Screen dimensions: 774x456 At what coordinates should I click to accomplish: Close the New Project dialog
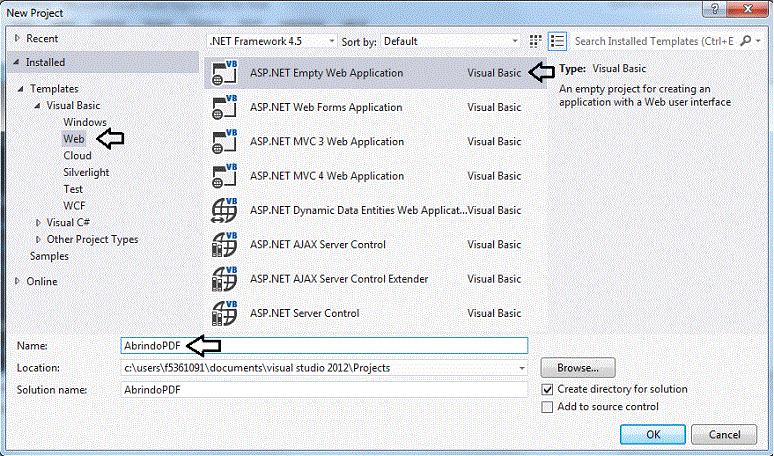coord(749,8)
